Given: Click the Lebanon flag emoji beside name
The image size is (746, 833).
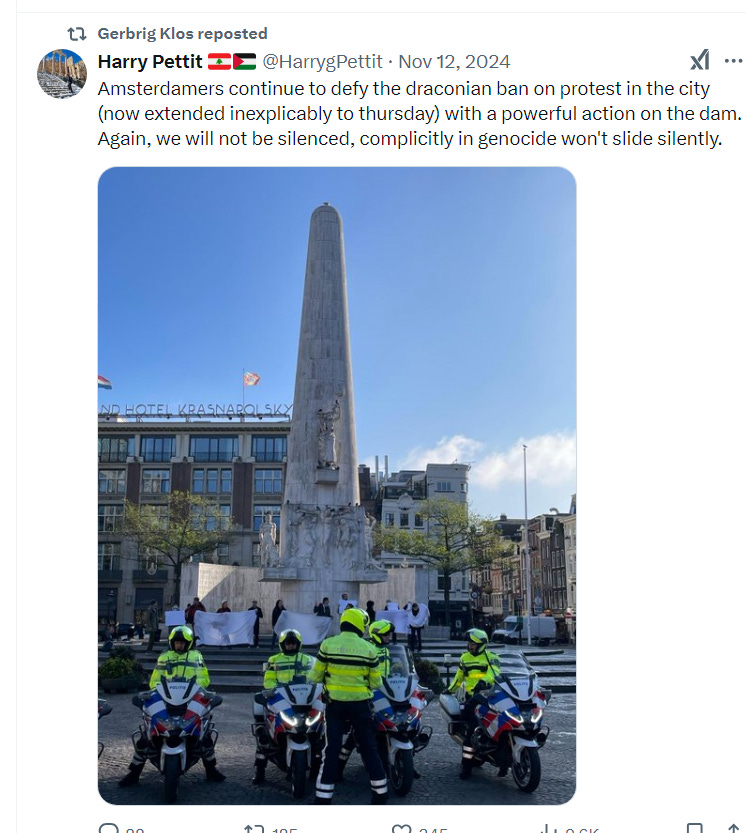Looking at the screenshot, I should (219, 62).
